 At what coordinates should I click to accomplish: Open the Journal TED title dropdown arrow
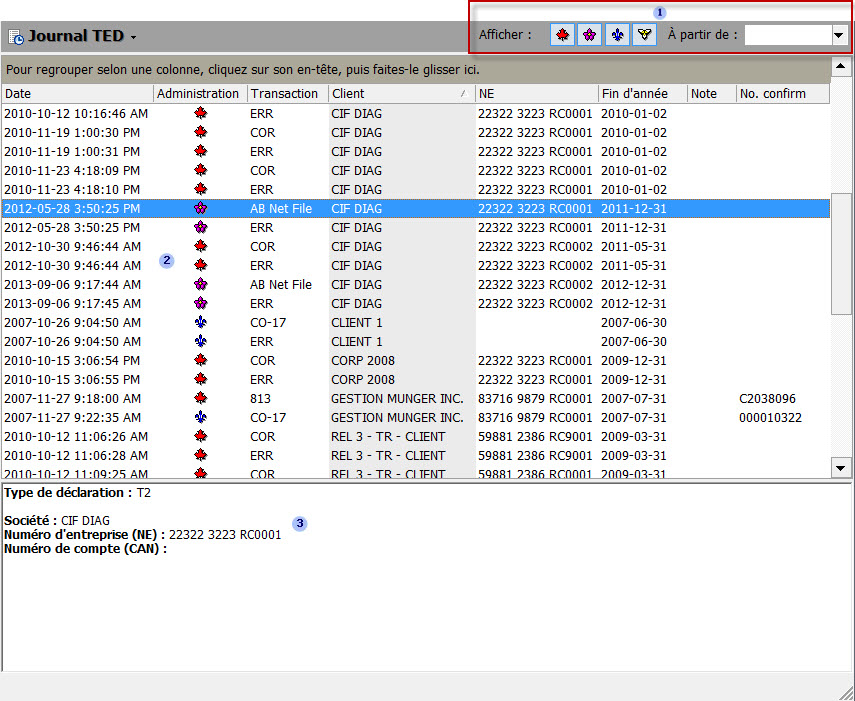tap(133, 38)
